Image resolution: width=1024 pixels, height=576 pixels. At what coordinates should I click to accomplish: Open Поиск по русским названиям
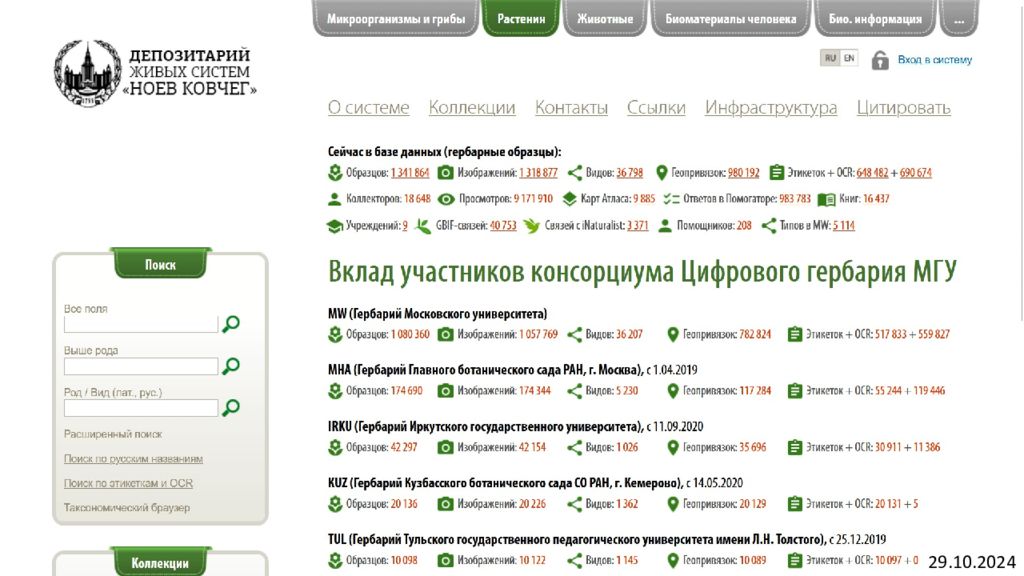[133, 459]
